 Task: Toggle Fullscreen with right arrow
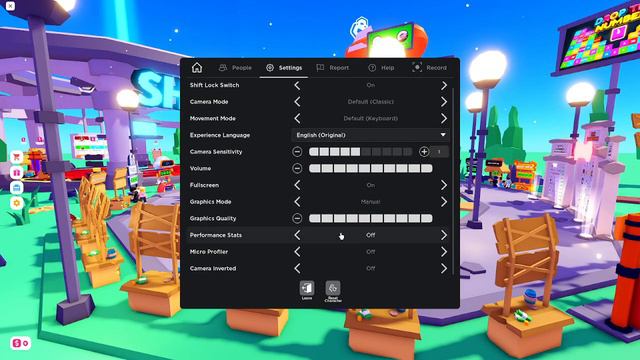tap(444, 185)
